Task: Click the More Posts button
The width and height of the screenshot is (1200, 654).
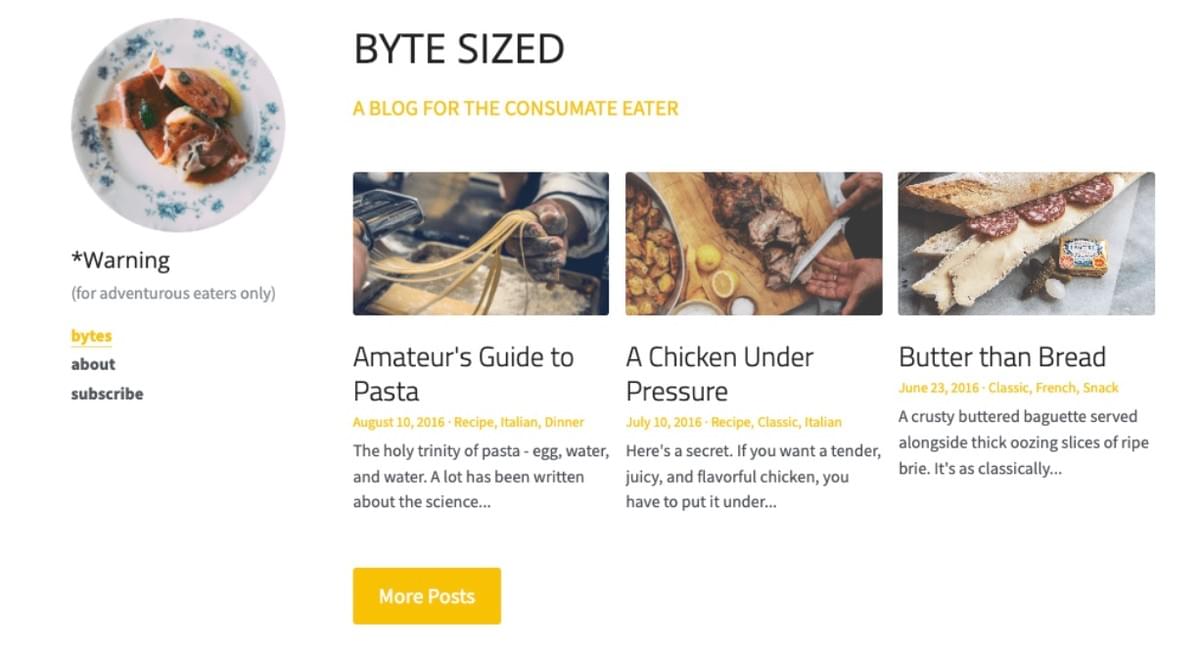Action: coord(427,596)
